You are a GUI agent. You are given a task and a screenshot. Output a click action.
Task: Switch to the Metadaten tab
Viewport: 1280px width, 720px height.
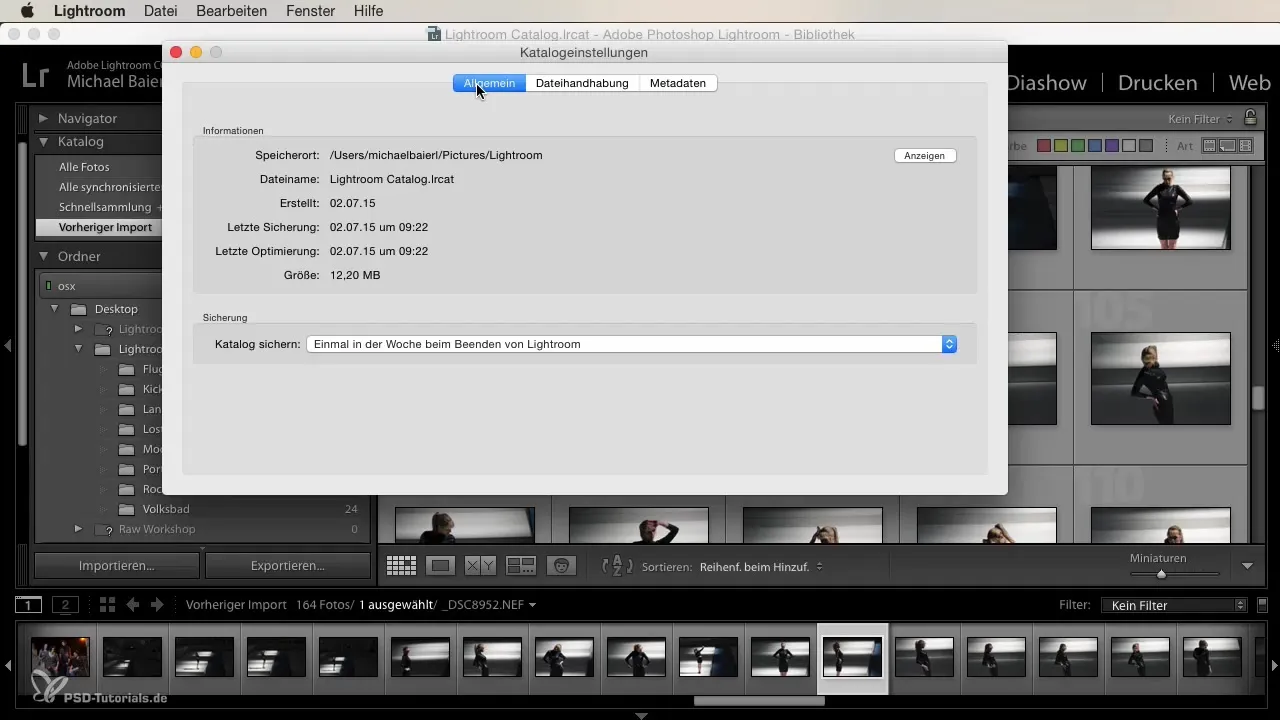(x=678, y=83)
